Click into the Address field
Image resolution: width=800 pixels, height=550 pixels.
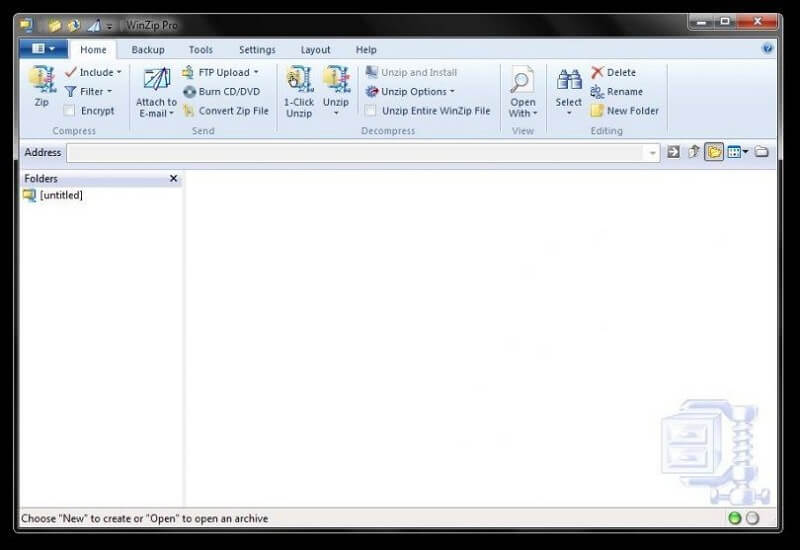(355, 153)
